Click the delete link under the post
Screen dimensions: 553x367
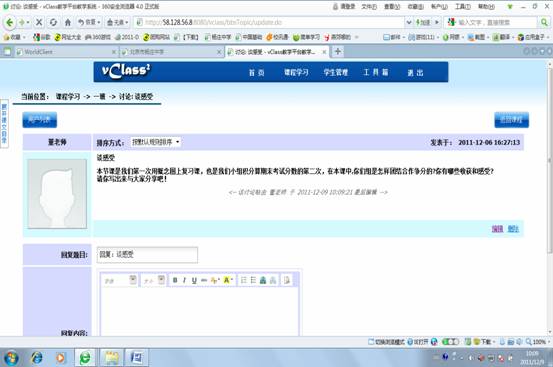point(513,229)
